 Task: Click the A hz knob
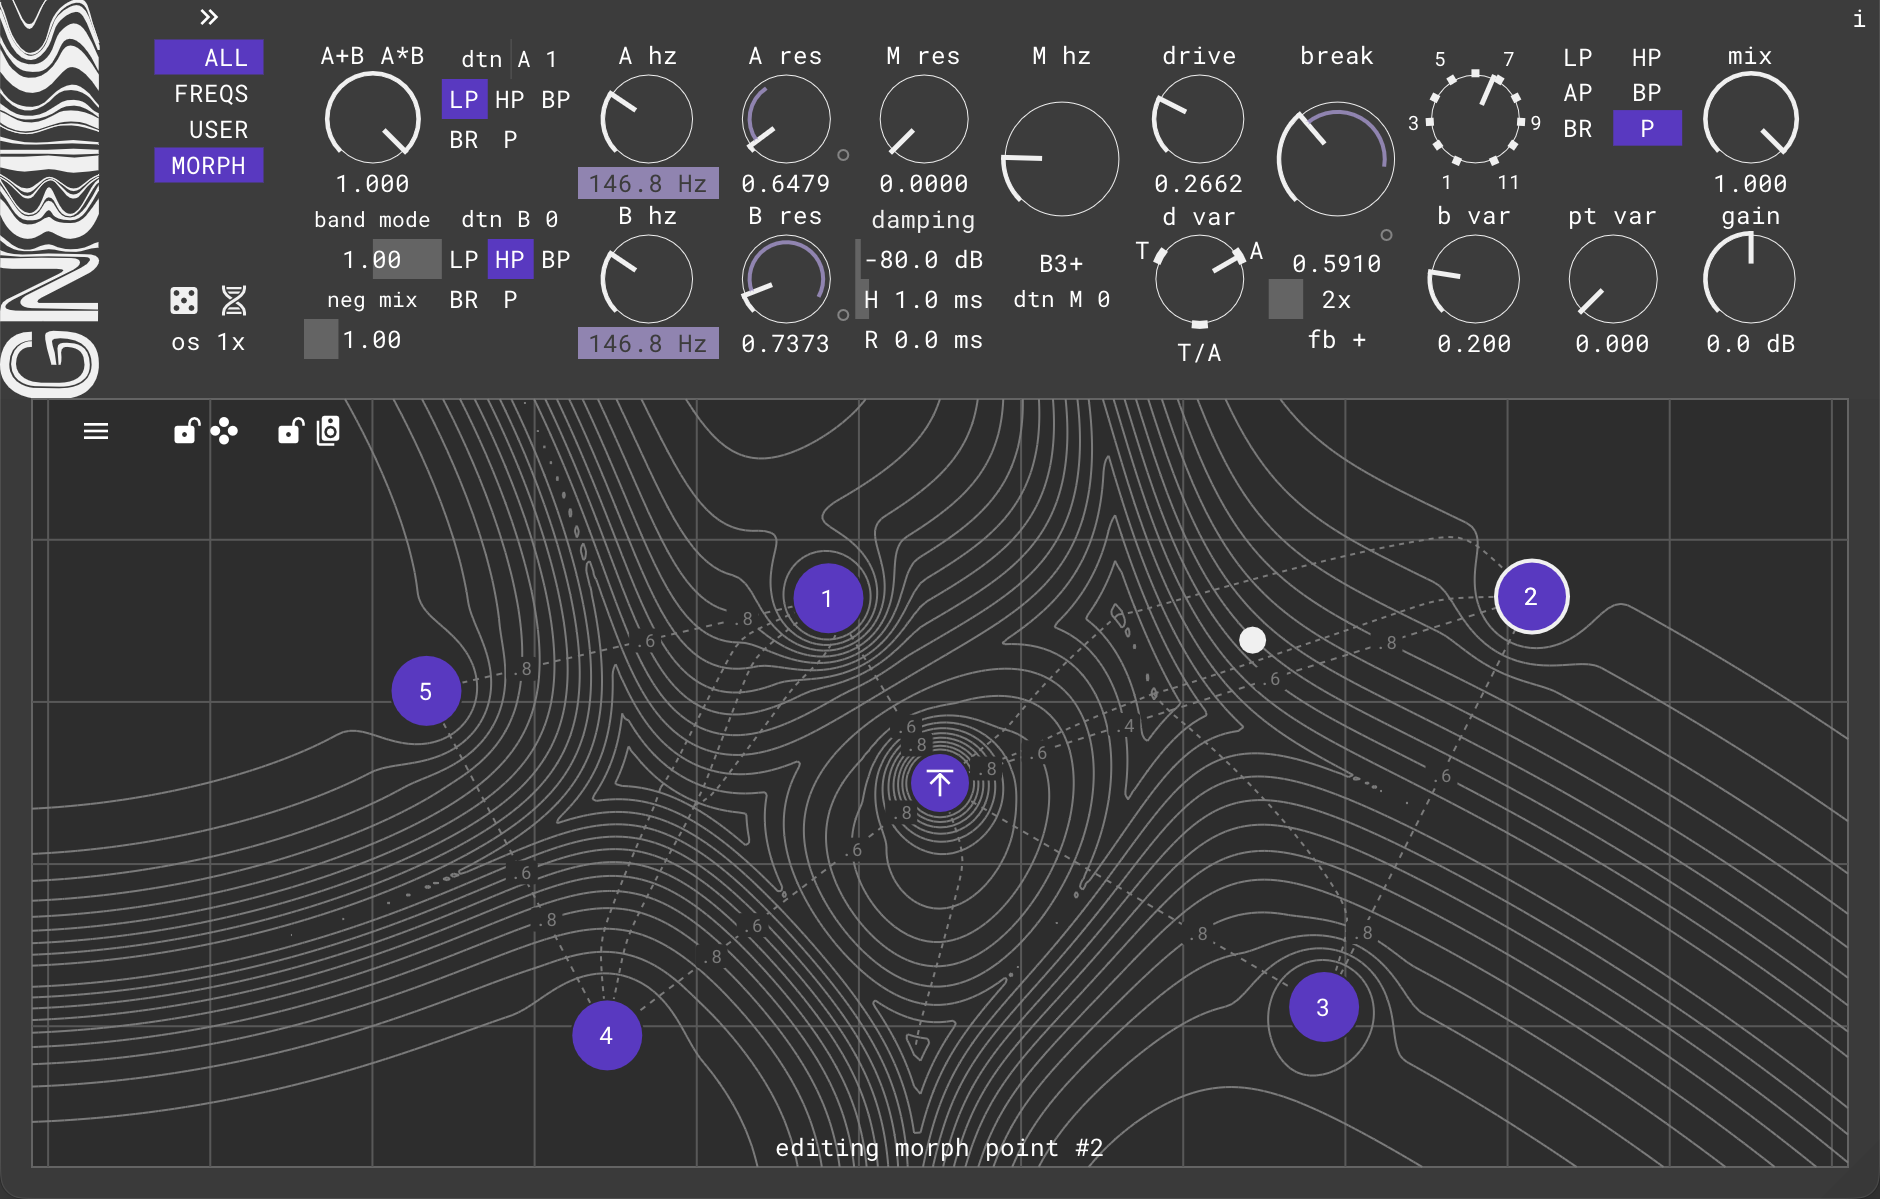pos(646,119)
